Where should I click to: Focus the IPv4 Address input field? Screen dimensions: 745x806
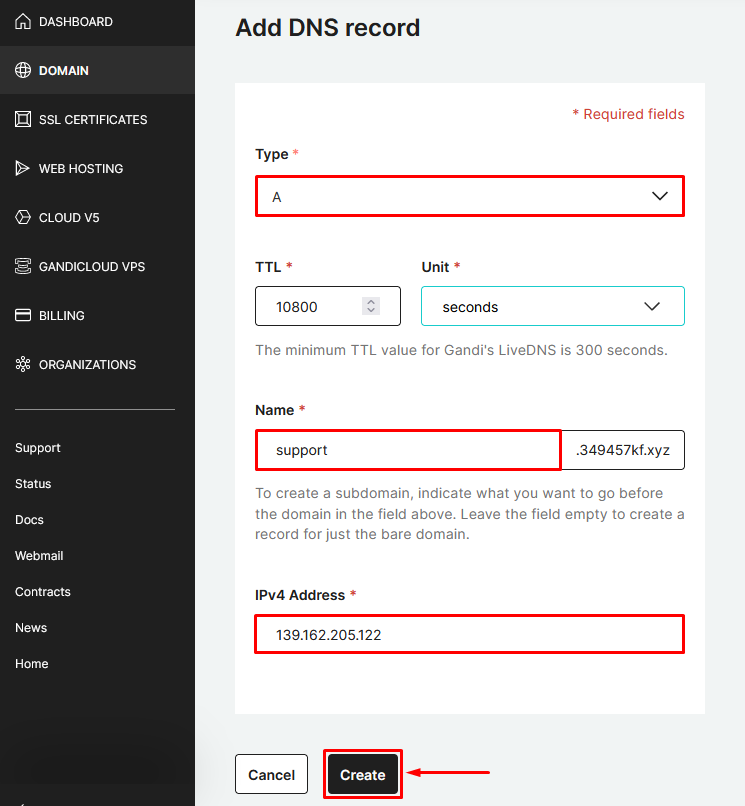pos(470,634)
